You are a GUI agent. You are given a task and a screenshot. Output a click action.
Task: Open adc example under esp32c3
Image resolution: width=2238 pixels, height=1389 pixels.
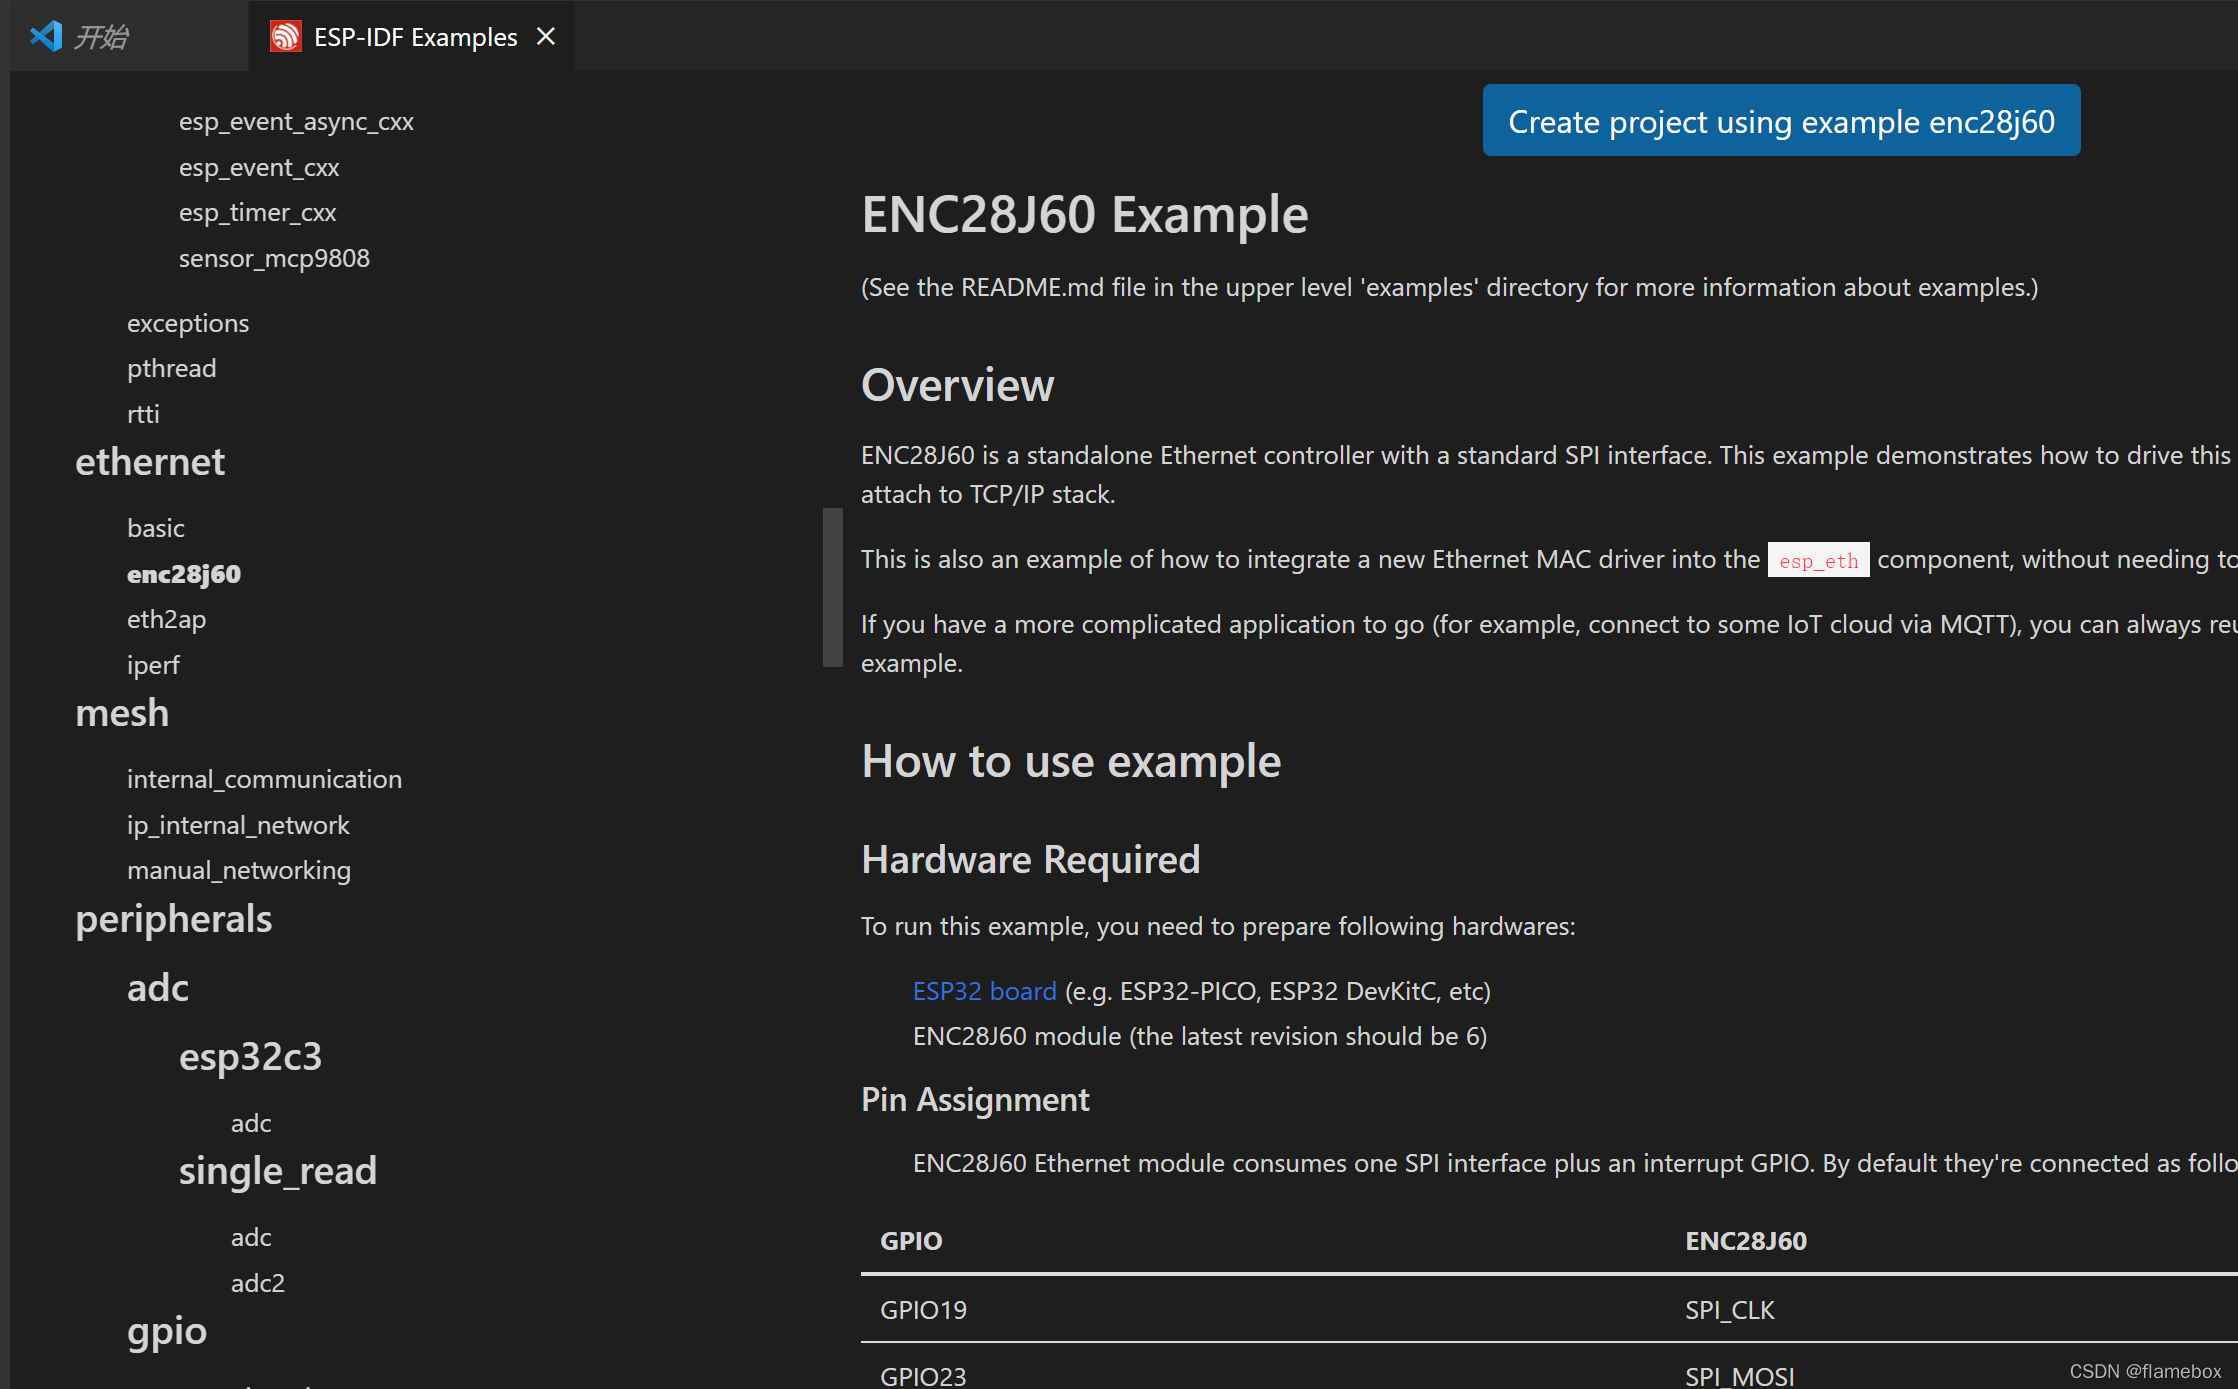click(251, 1124)
